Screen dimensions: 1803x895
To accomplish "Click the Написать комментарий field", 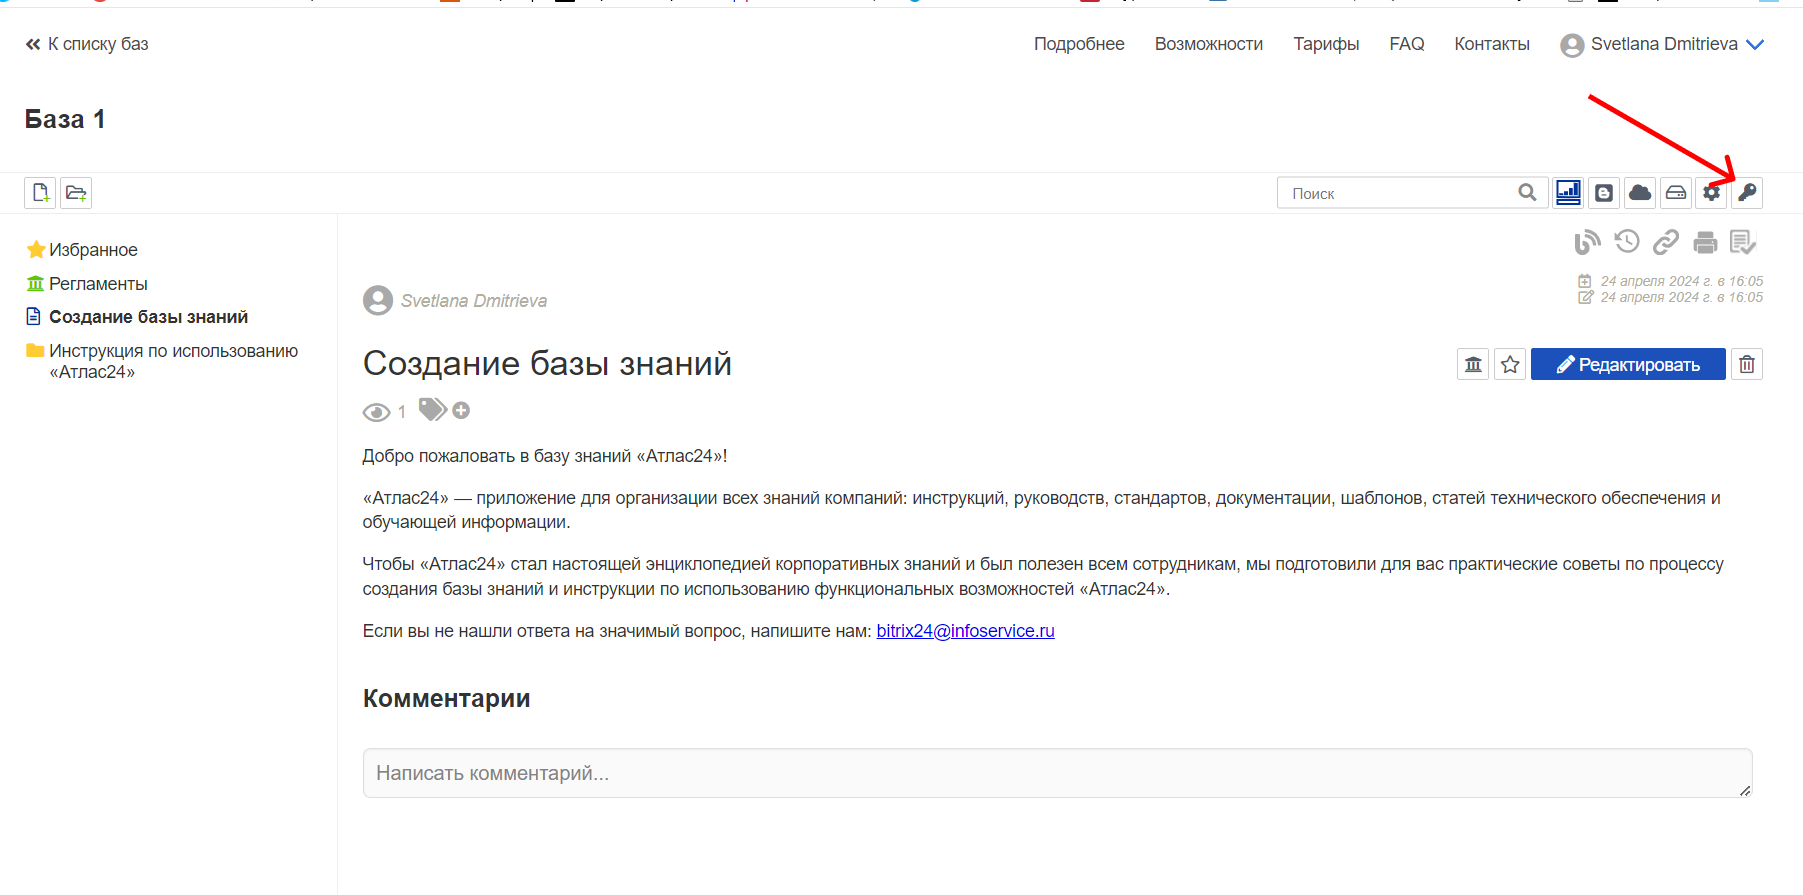I will [x=1057, y=773].
